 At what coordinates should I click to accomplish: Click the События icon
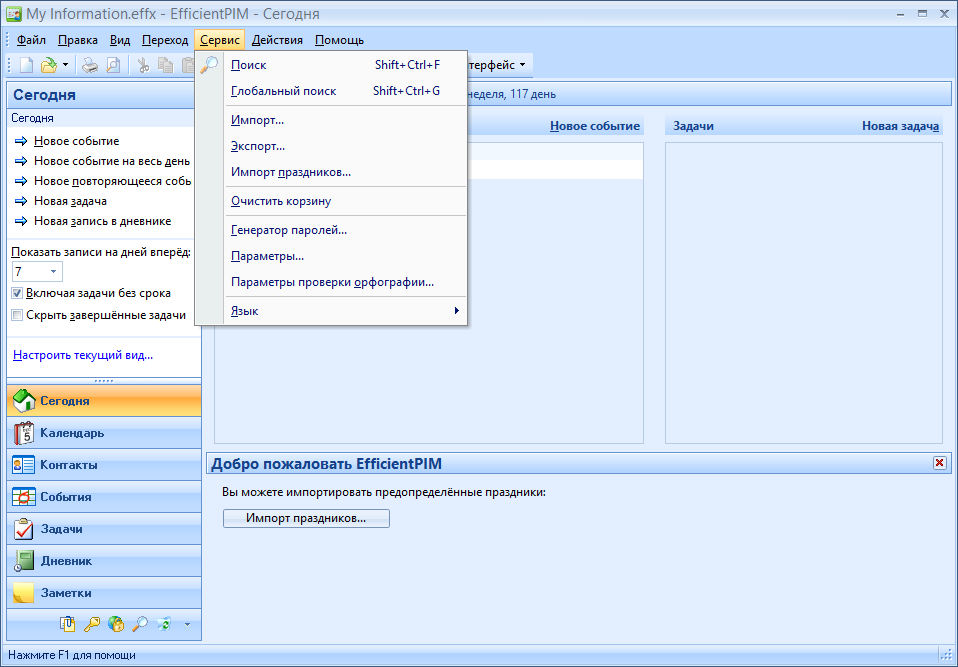coord(24,497)
